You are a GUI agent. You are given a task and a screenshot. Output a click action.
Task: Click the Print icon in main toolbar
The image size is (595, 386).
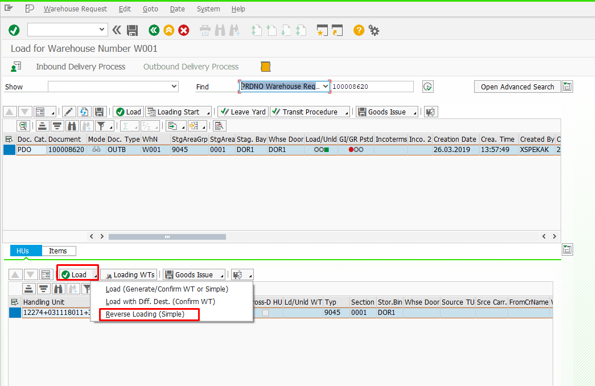coord(205,30)
